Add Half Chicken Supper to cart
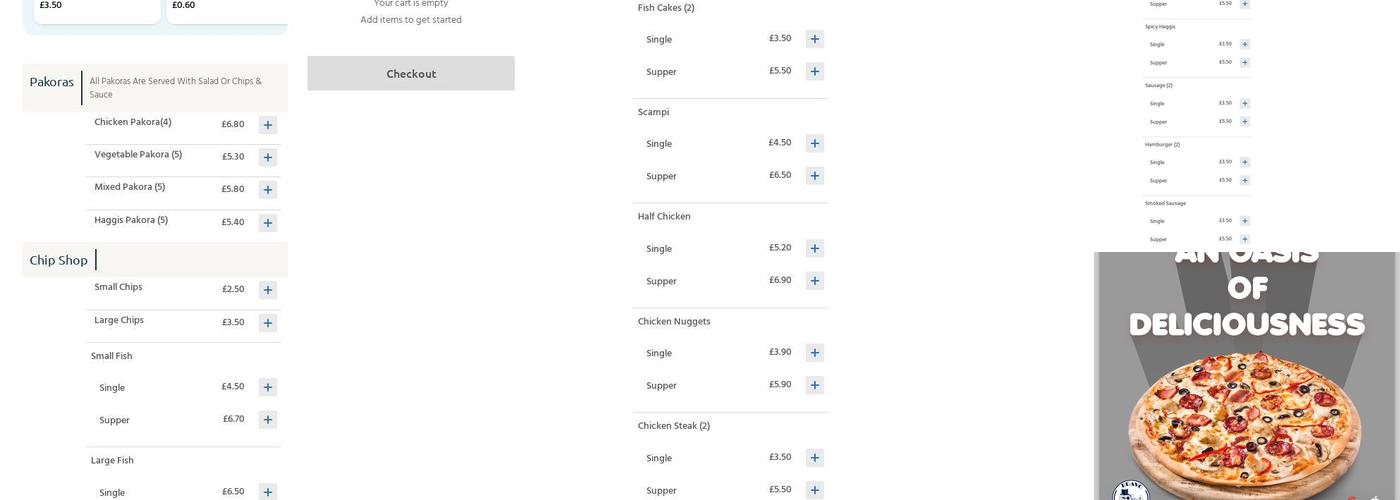Image resolution: width=1400 pixels, height=500 pixels. tap(815, 281)
